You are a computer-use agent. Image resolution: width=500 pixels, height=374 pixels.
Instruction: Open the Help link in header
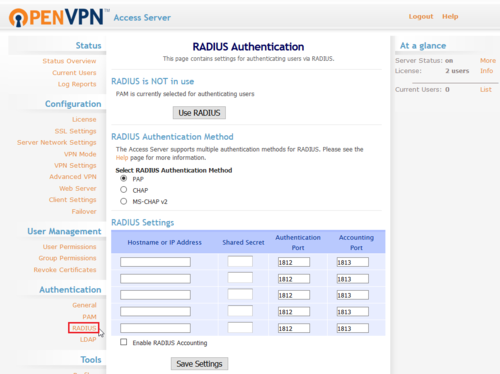(450, 16)
